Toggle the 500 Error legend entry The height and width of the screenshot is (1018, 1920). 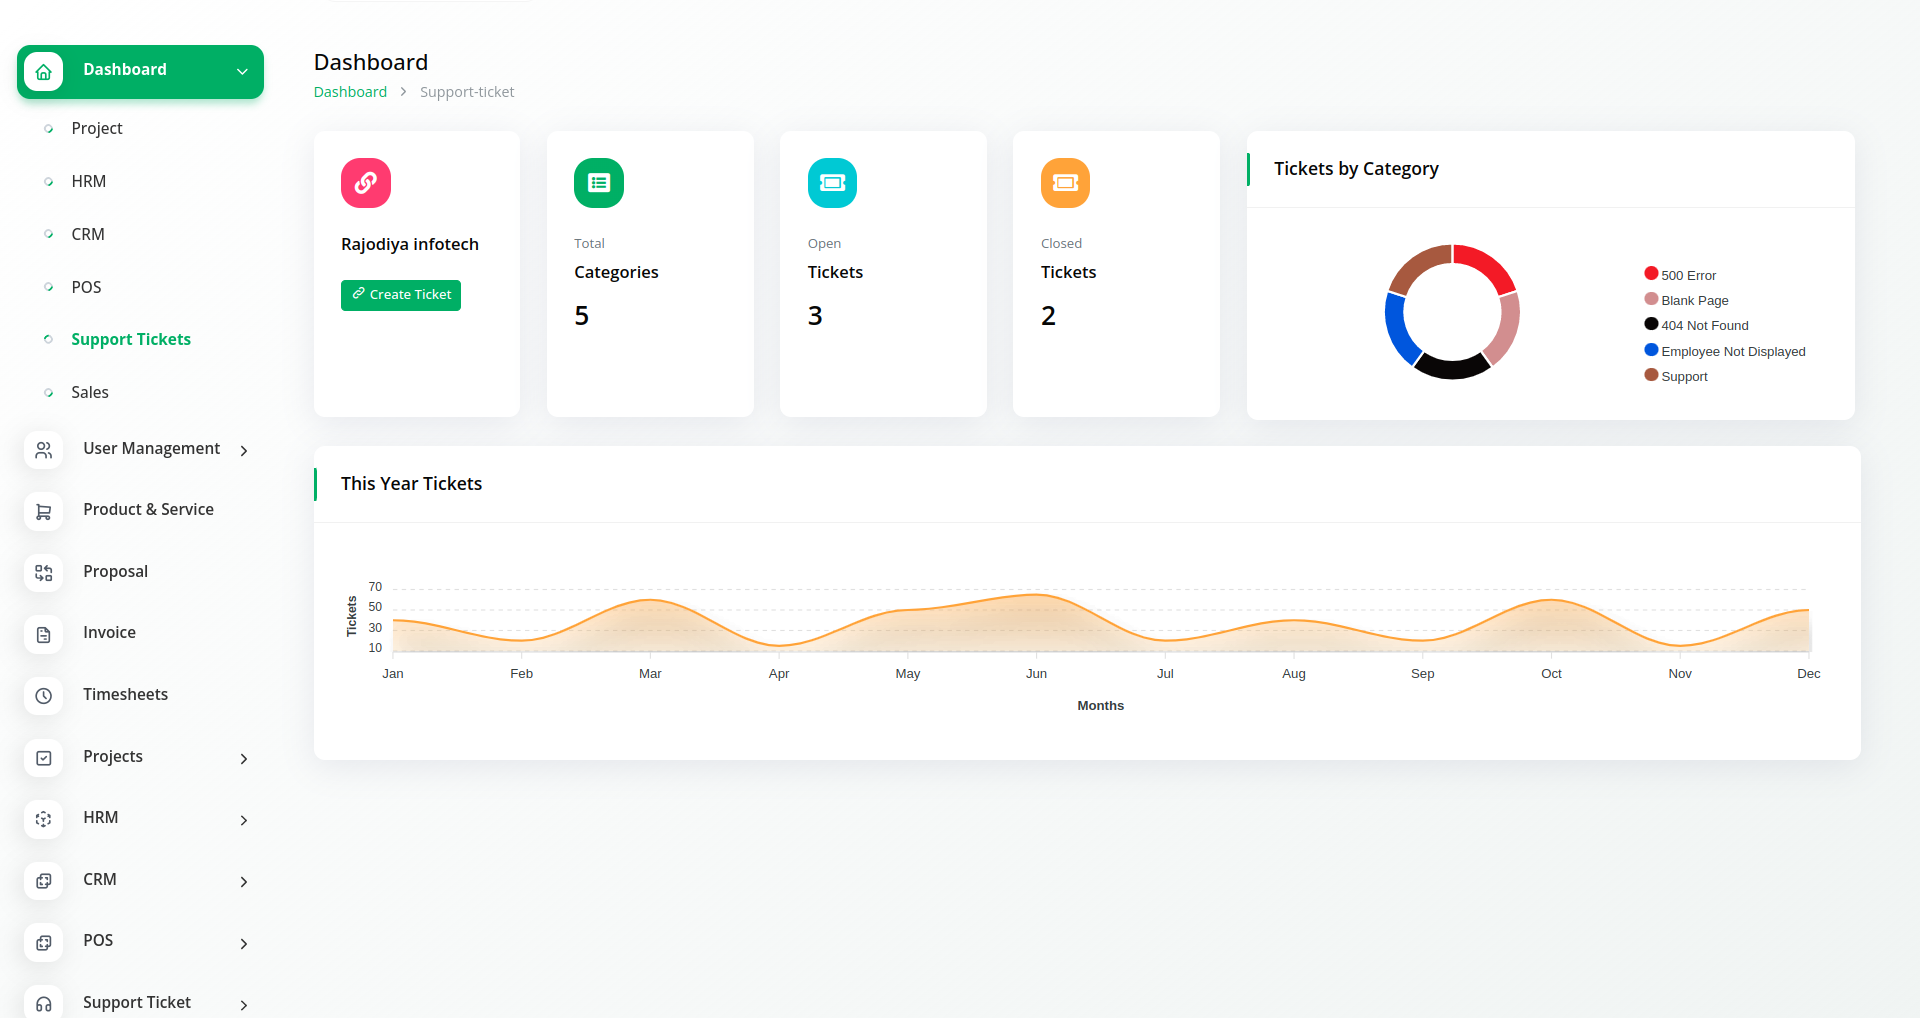coord(1687,275)
